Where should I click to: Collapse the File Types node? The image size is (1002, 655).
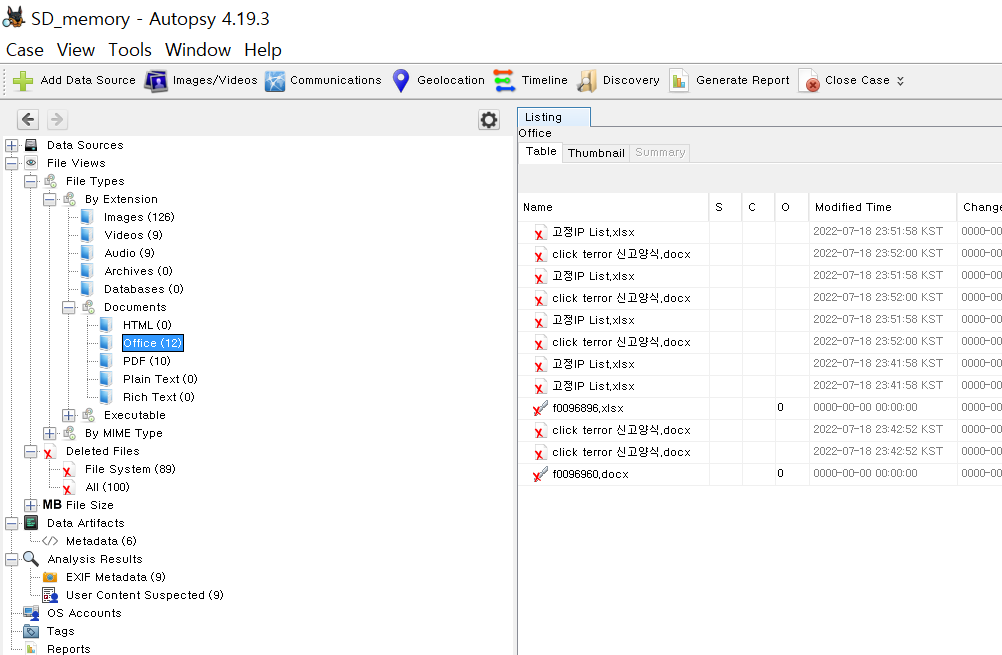point(31,181)
